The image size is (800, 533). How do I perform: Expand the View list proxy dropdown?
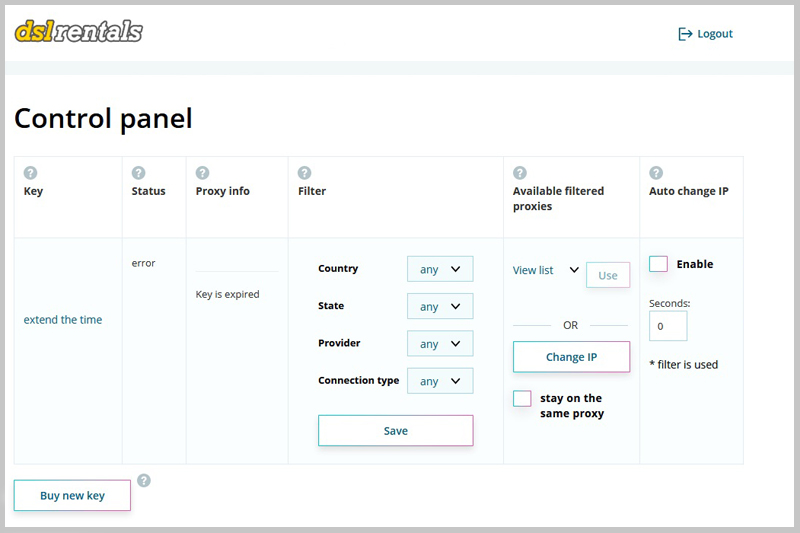546,270
